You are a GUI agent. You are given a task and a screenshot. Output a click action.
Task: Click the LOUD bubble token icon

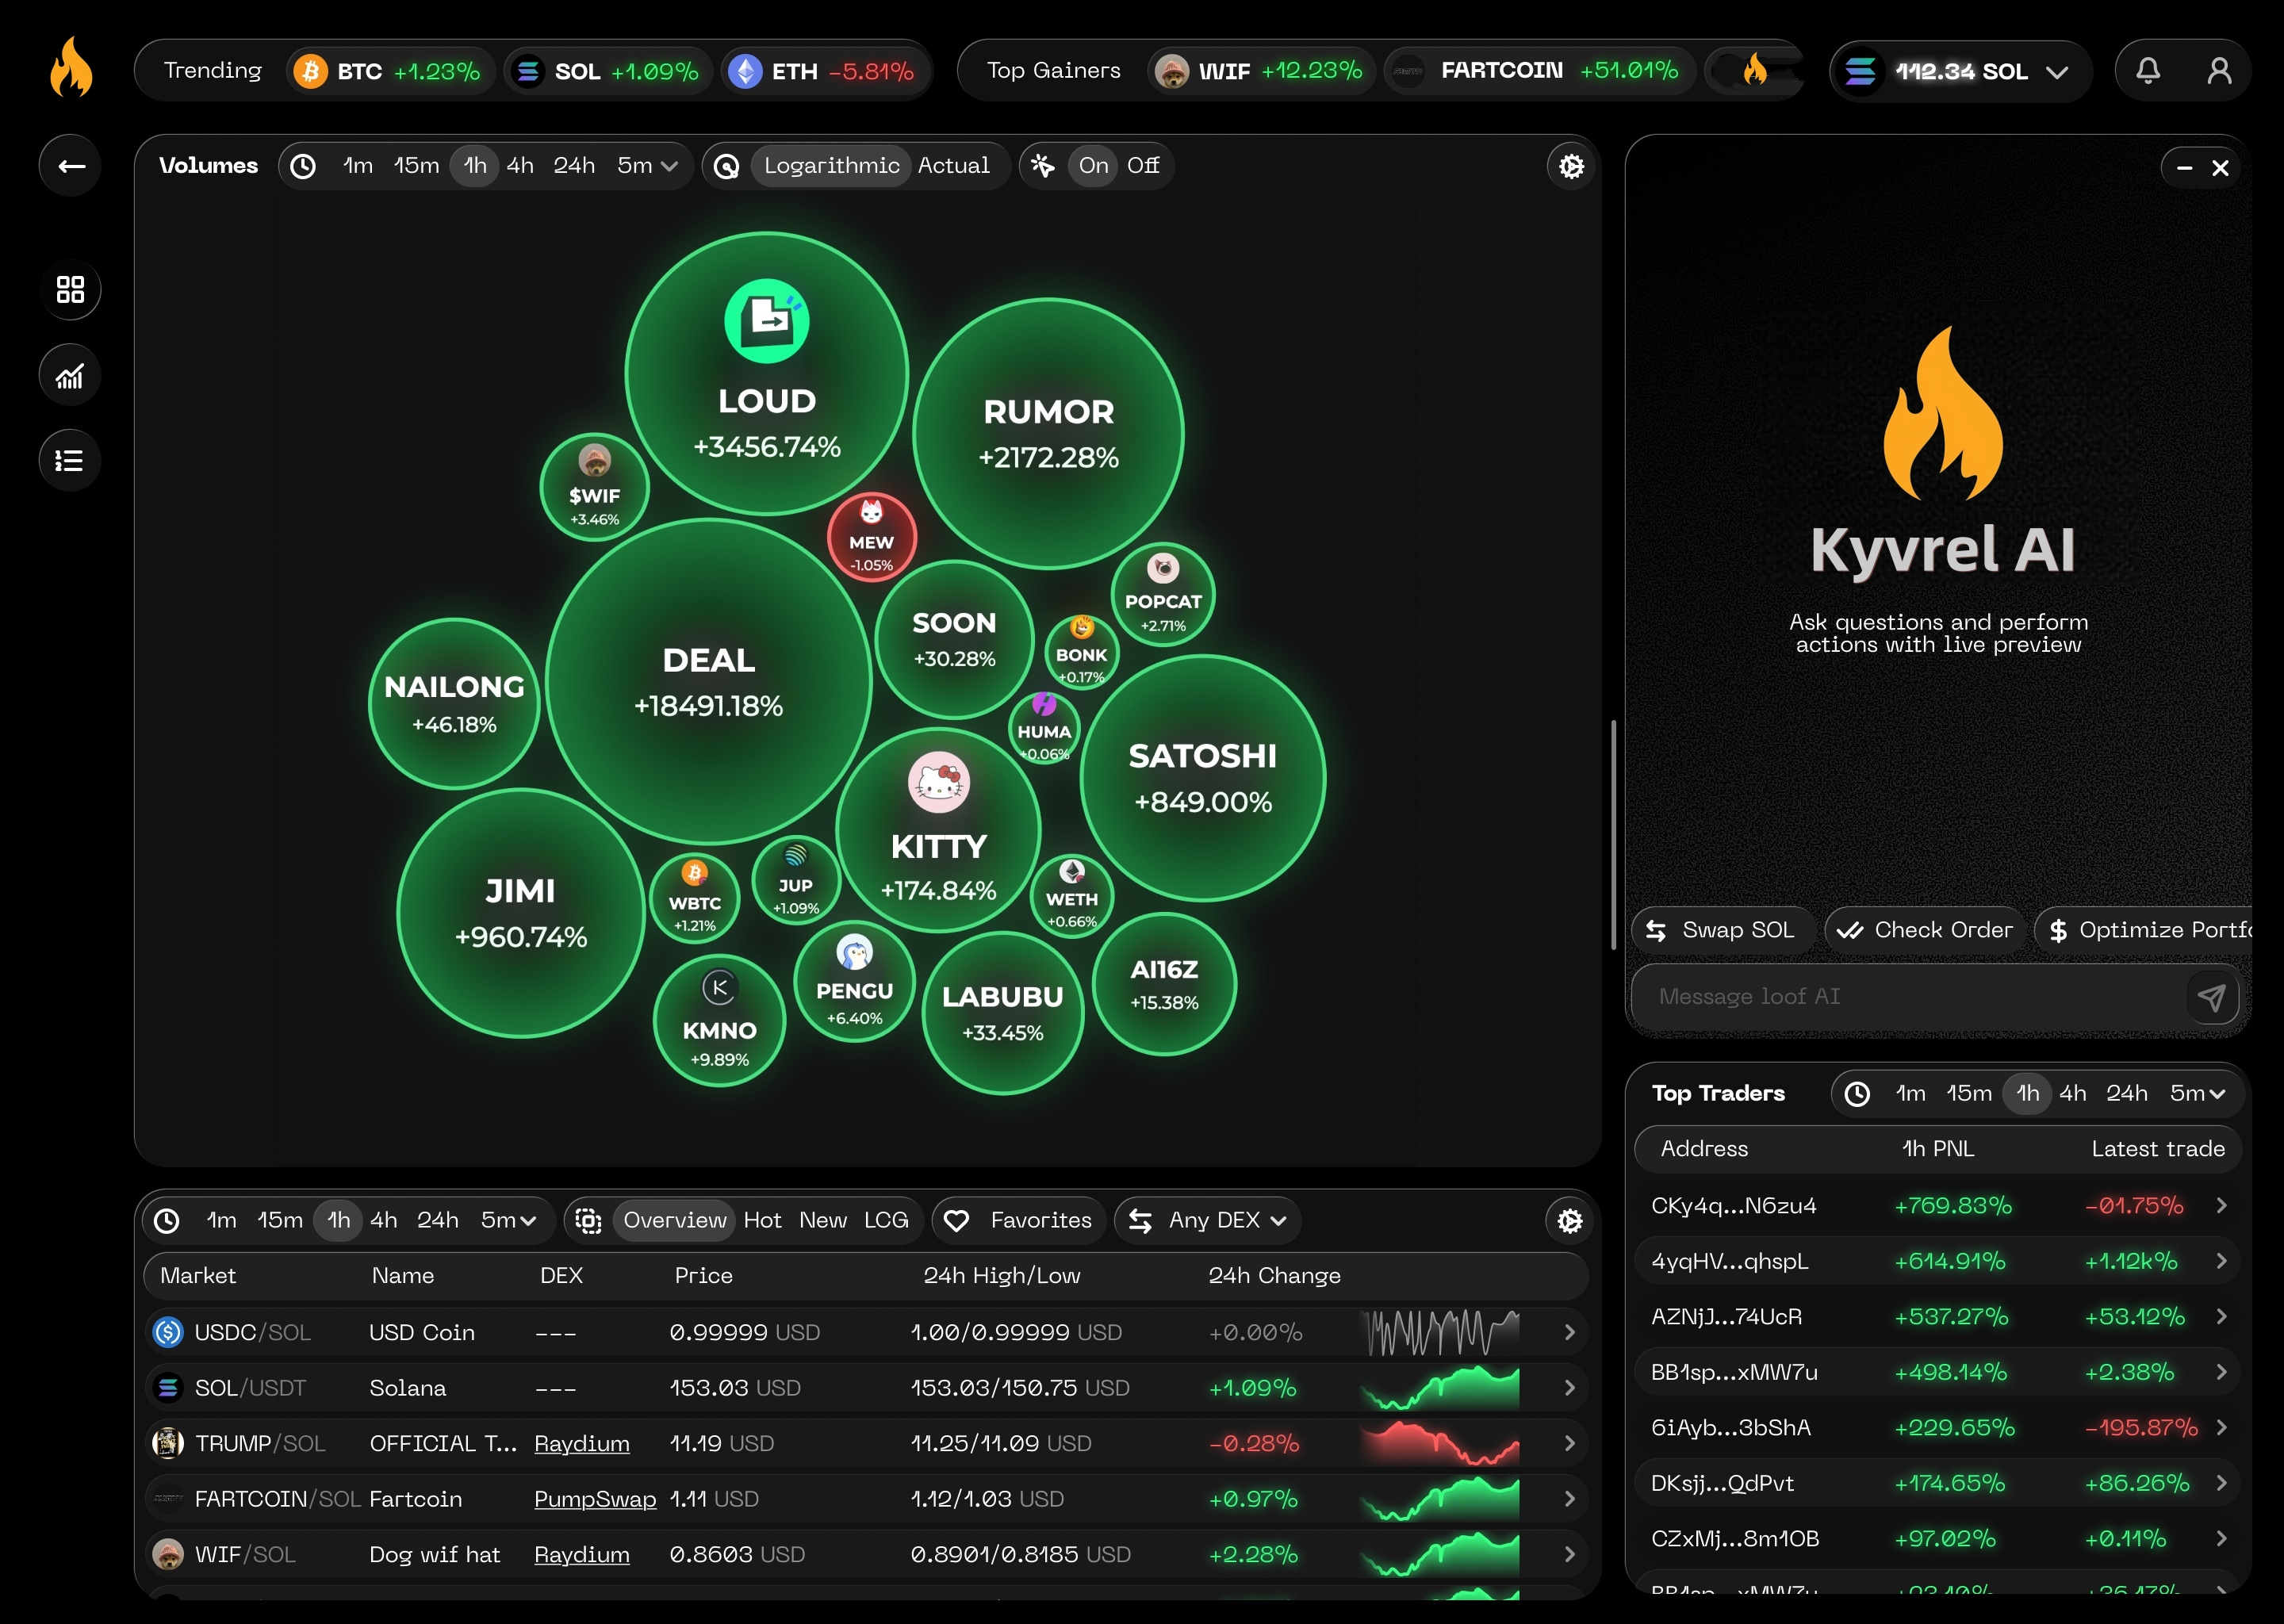pyautogui.click(x=767, y=321)
